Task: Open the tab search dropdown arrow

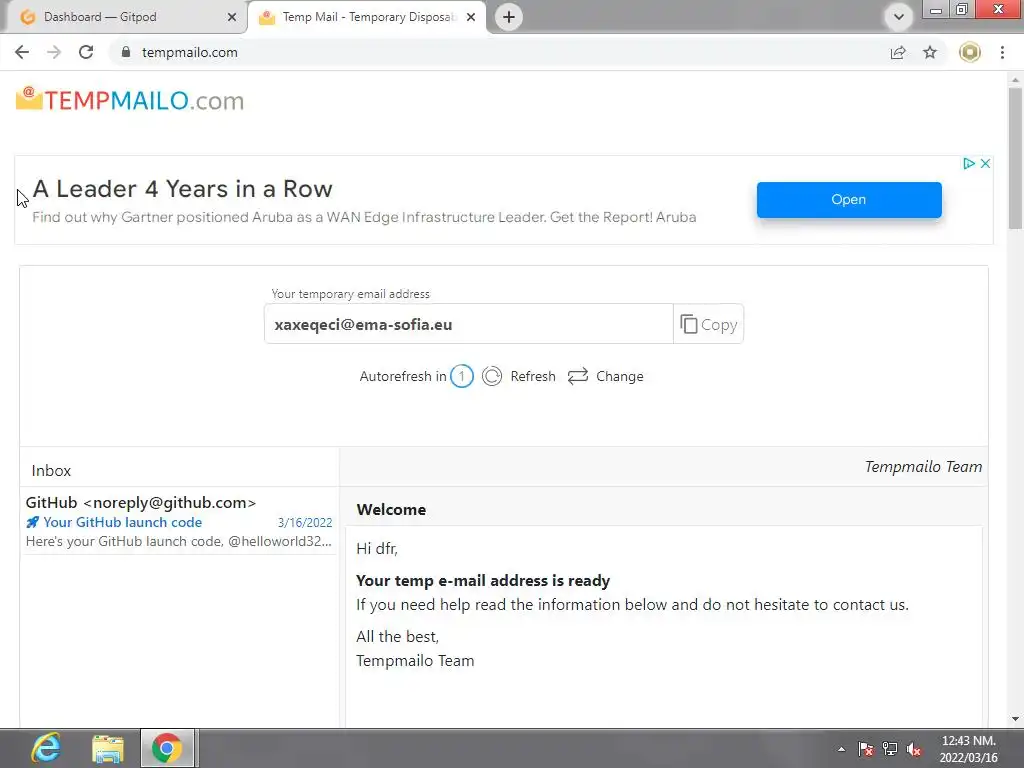Action: [899, 17]
